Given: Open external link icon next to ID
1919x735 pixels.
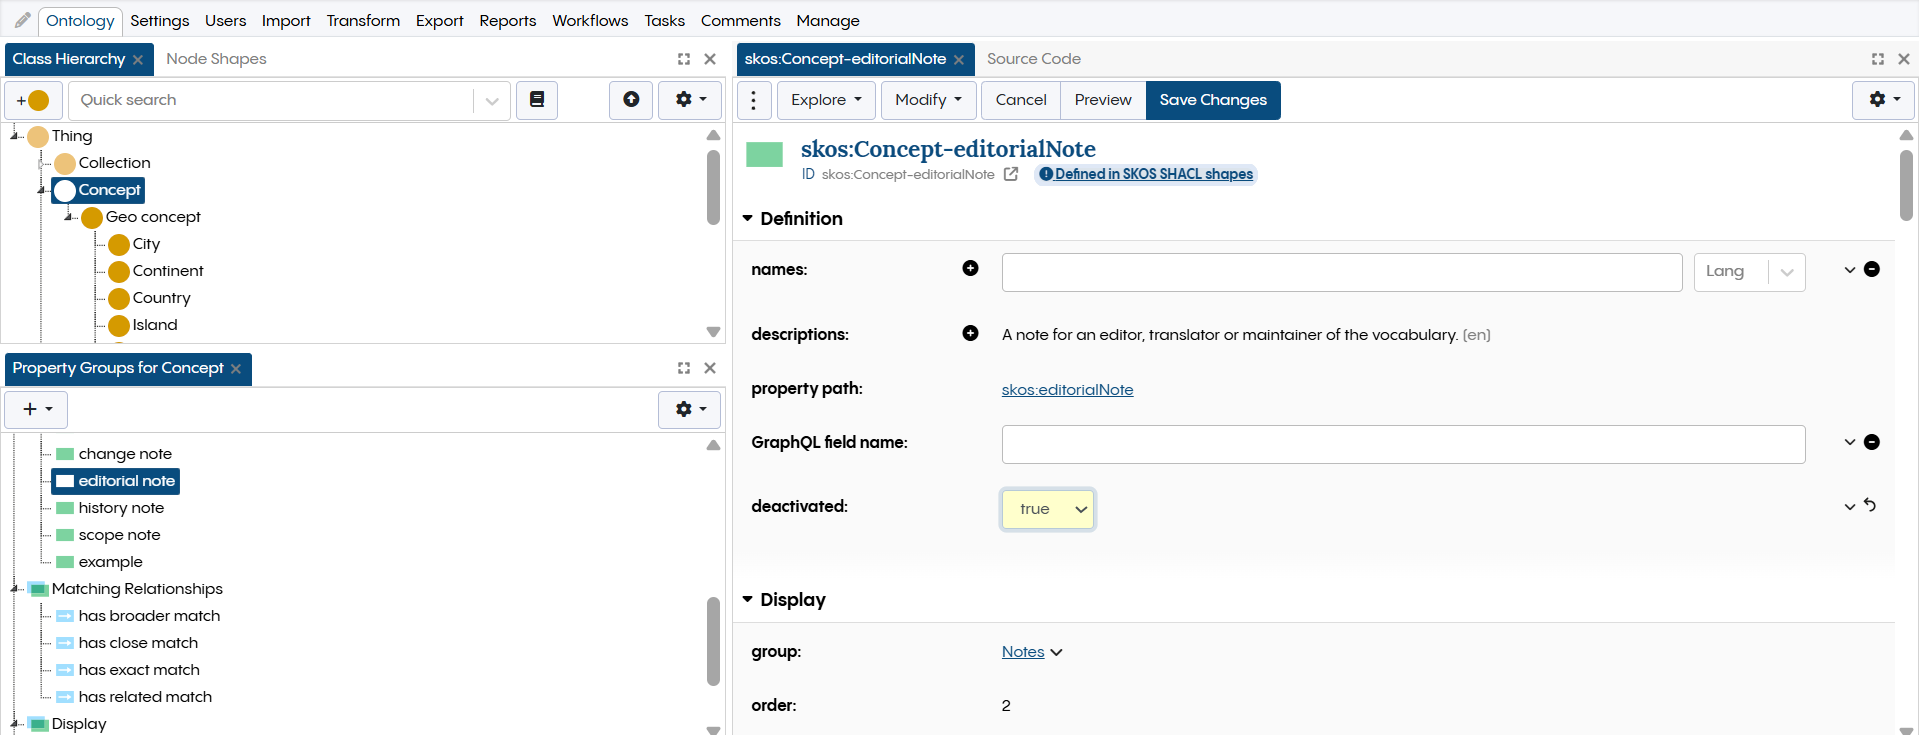Looking at the screenshot, I should pos(1011,174).
